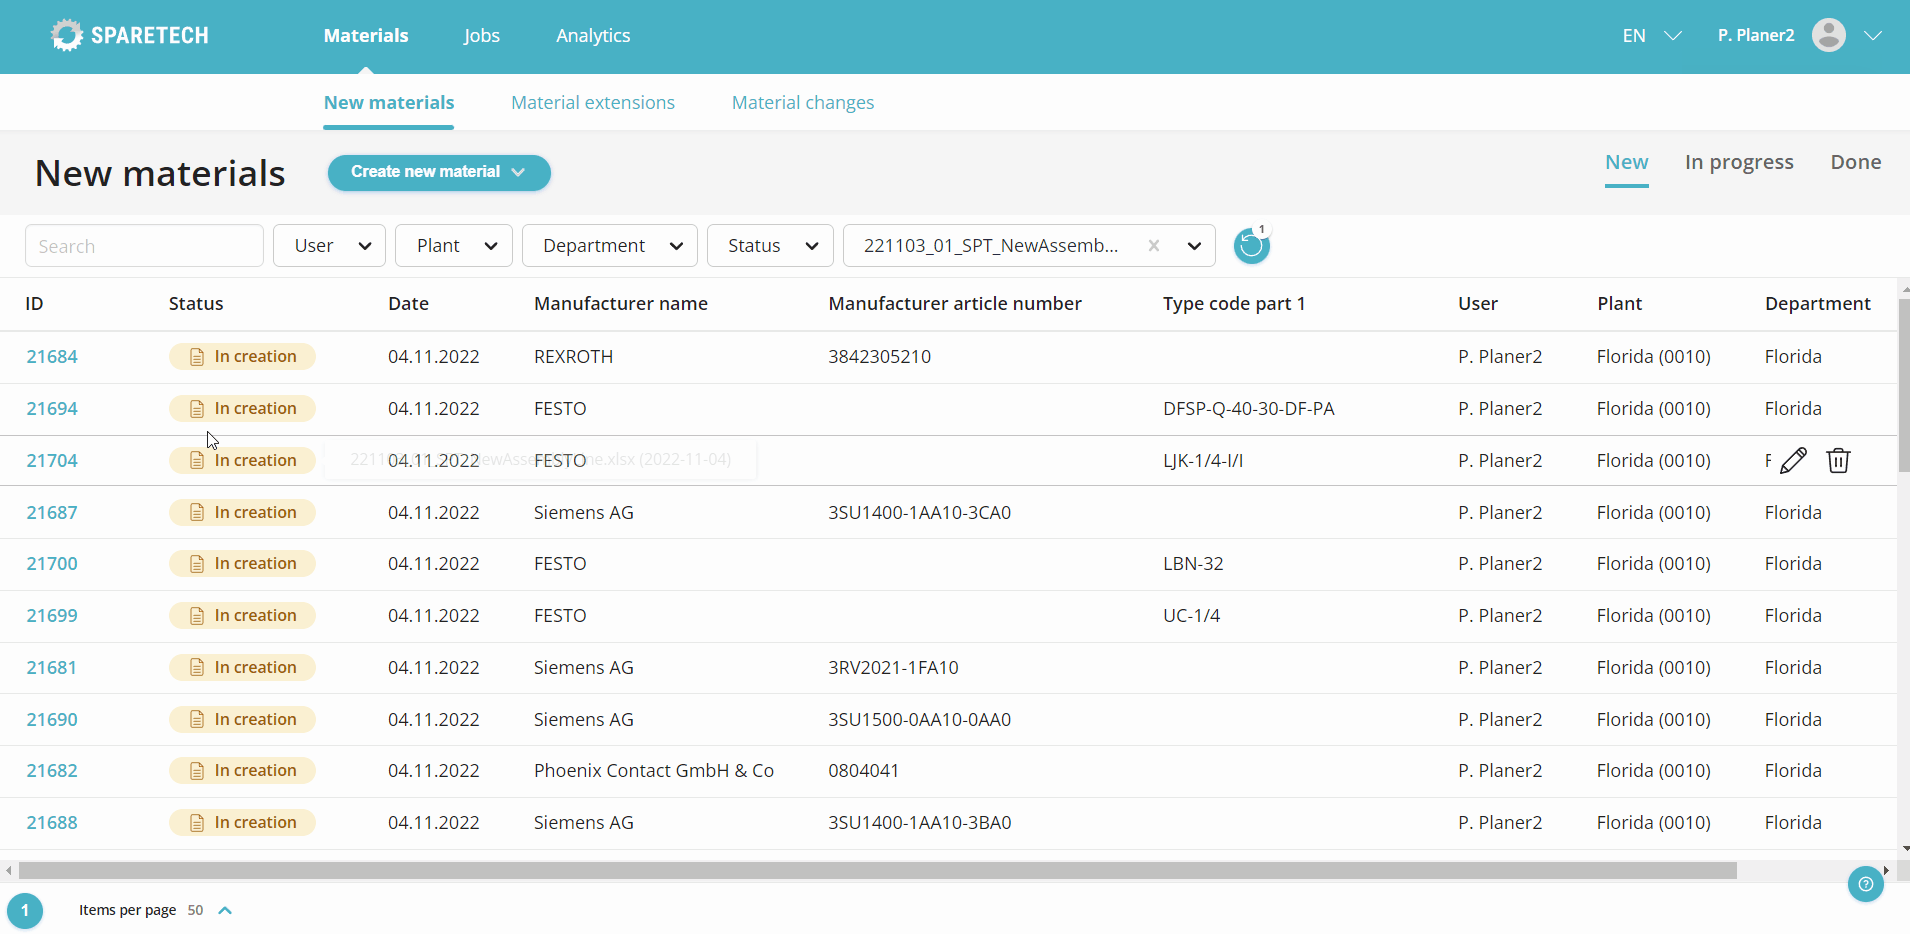Show the Done list

[x=1856, y=162]
